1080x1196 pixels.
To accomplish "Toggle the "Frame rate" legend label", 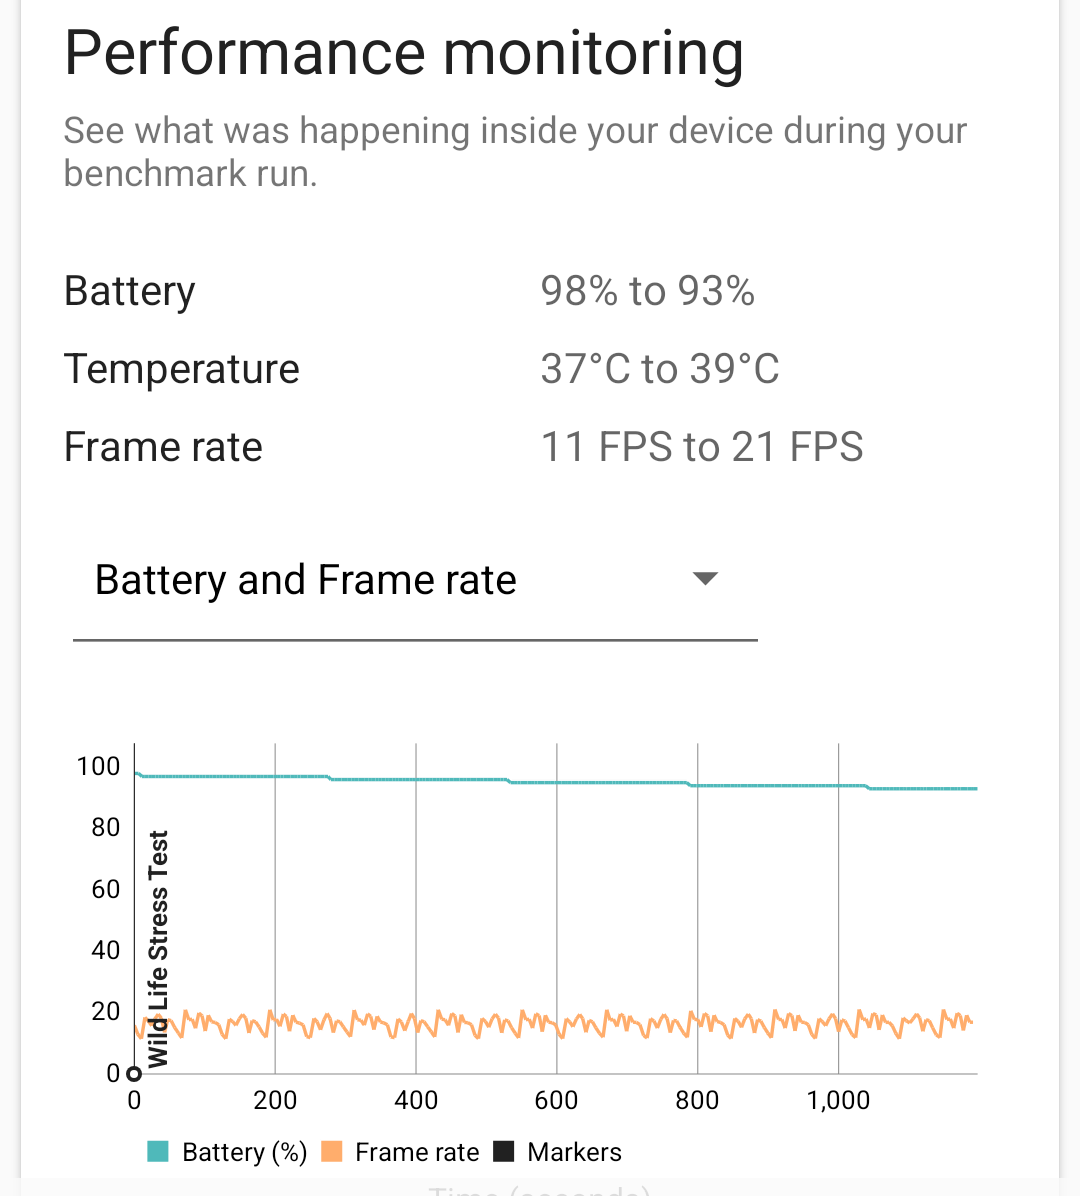I will tap(417, 1152).
